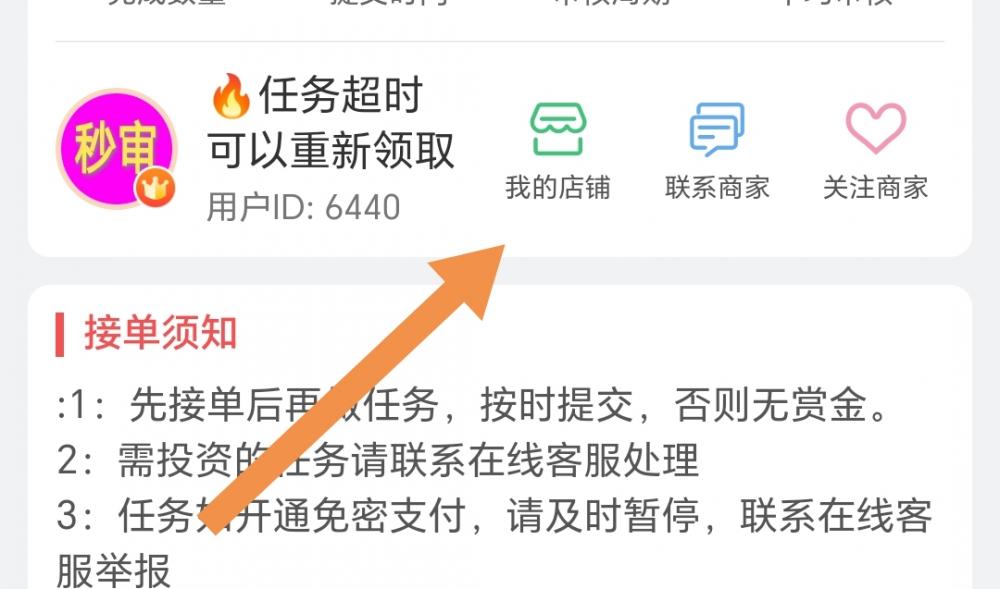Click the fire emoji before 任务超时

(231, 96)
